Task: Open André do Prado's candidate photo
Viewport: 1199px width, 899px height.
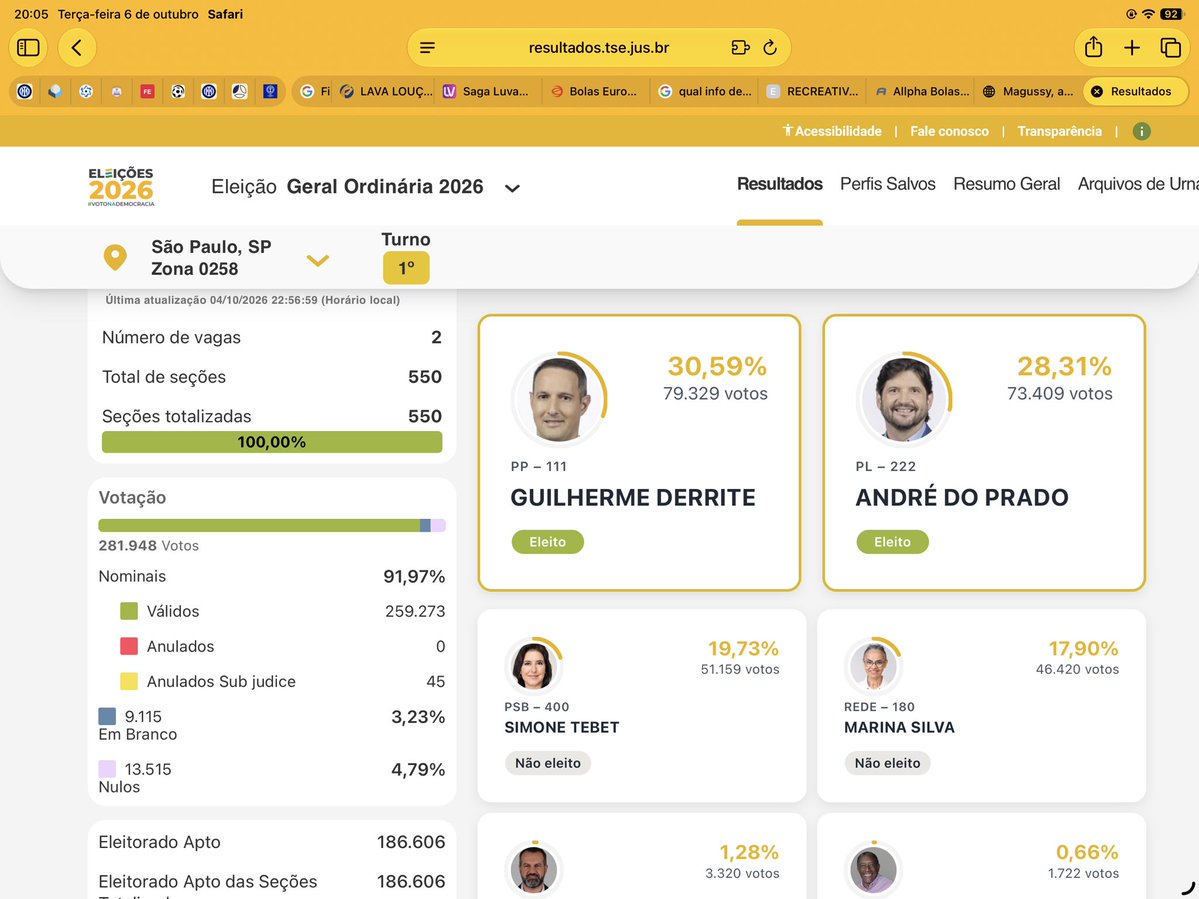Action: 905,399
